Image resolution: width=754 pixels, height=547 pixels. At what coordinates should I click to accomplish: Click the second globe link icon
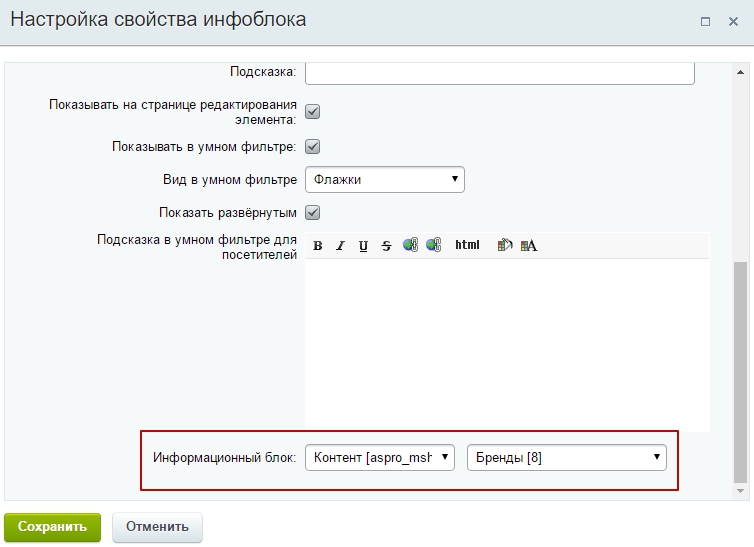433,245
